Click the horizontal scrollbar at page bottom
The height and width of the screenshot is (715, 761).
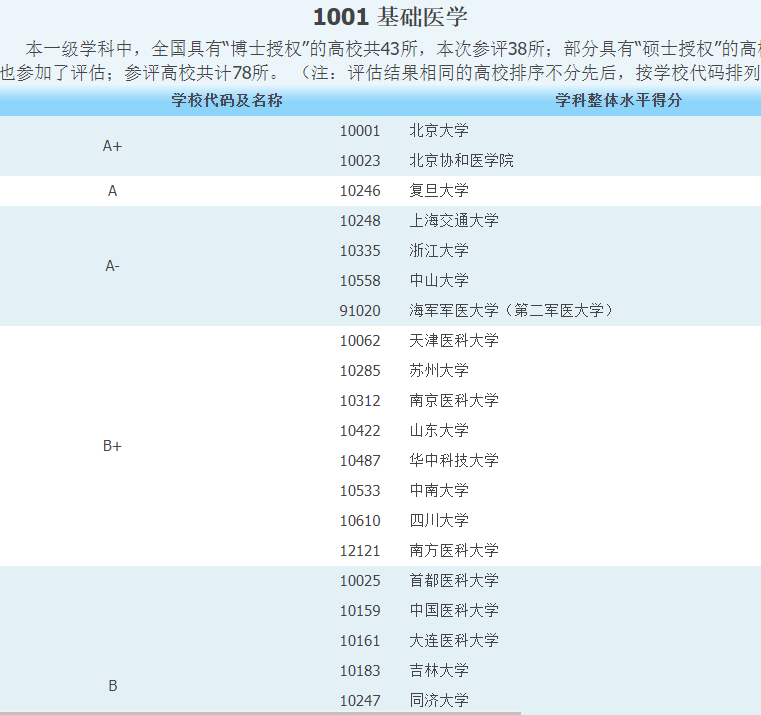click(260, 712)
